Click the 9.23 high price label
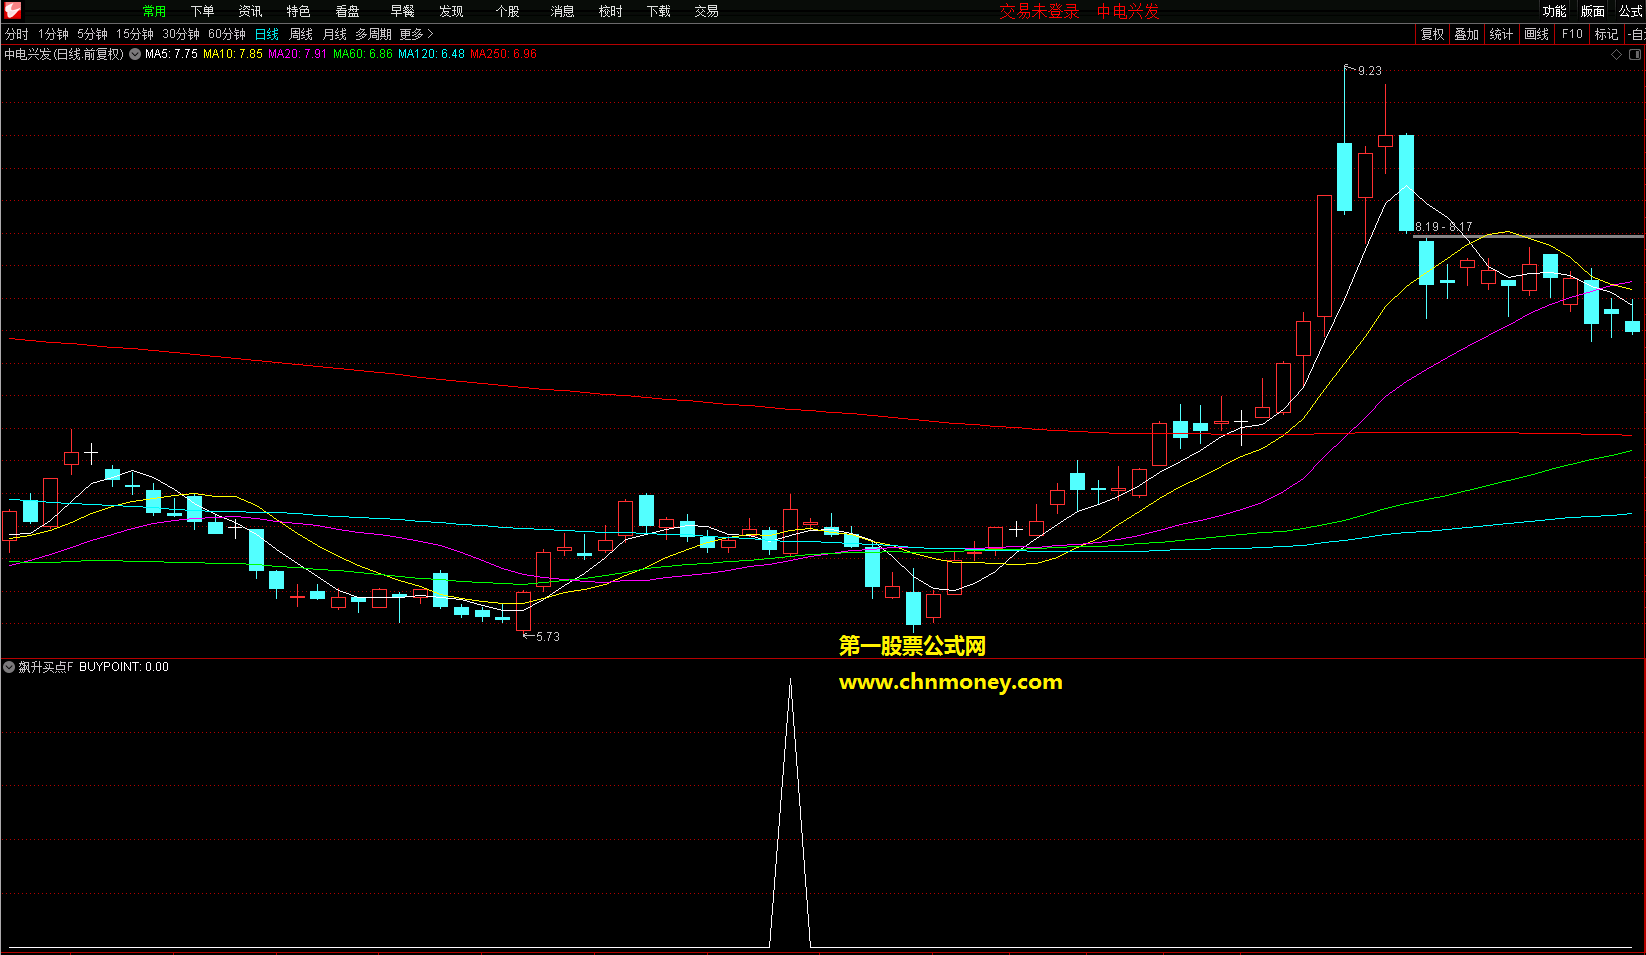1646x955 pixels. pyautogui.click(x=1370, y=71)
